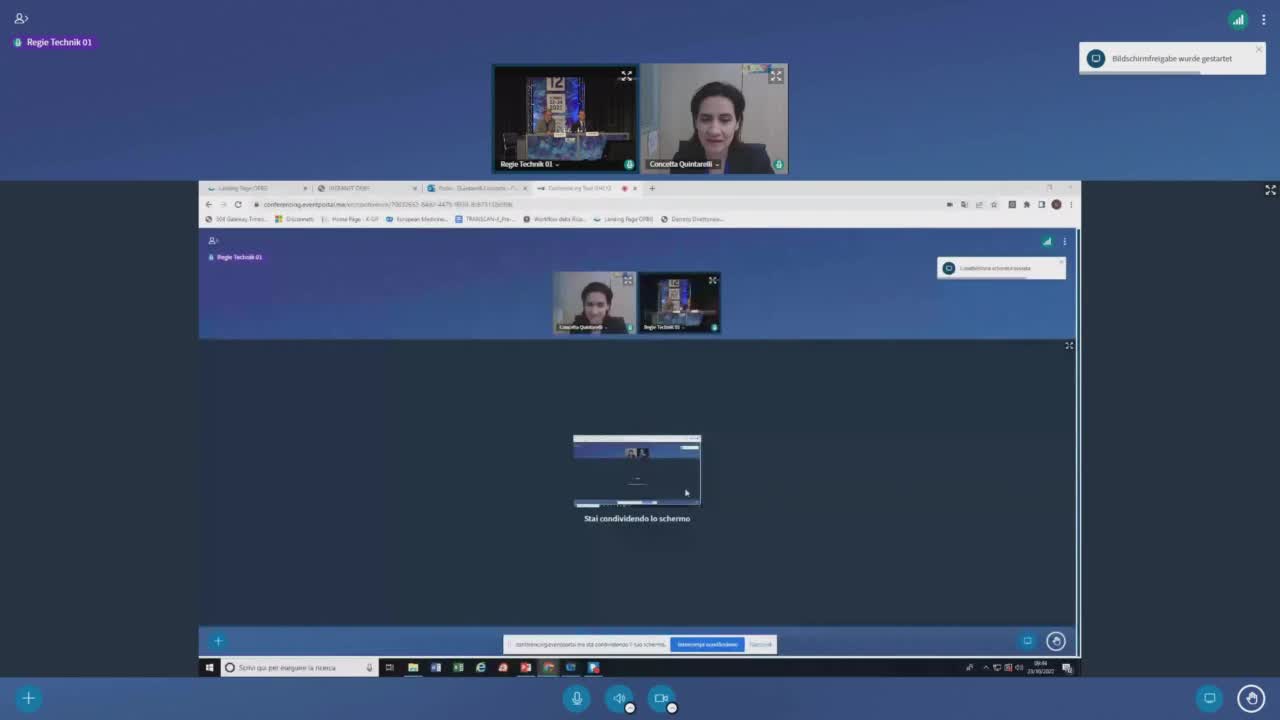Viewport: 1280px width, 720px height.
Task: Click the raise hand icon
Action: click(x=1251, y=698)
